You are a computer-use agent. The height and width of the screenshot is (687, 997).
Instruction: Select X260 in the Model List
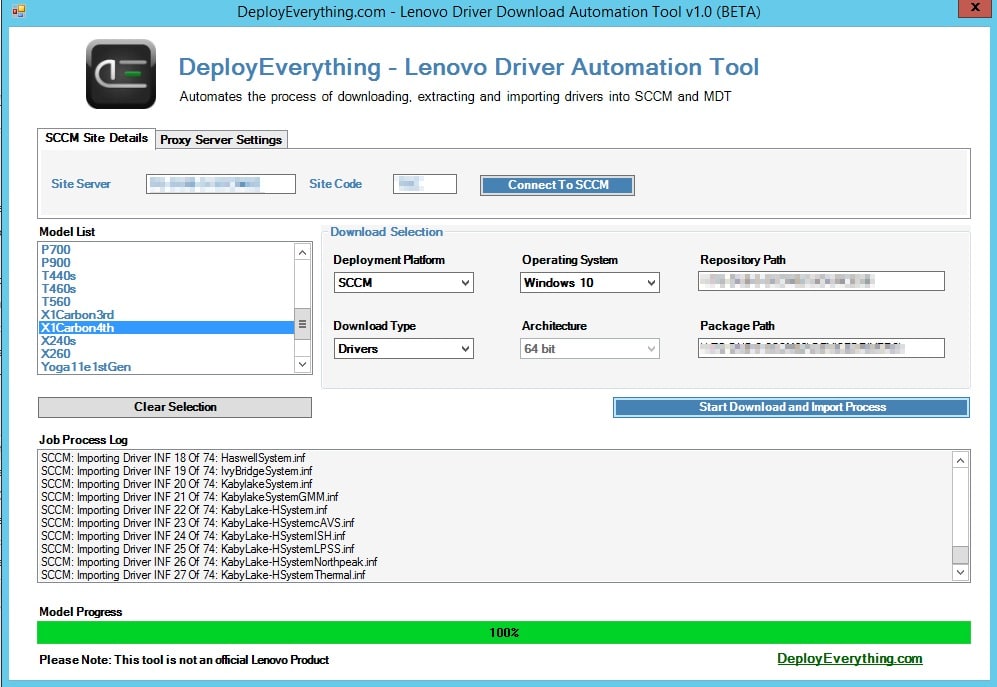tap(167, 354)
